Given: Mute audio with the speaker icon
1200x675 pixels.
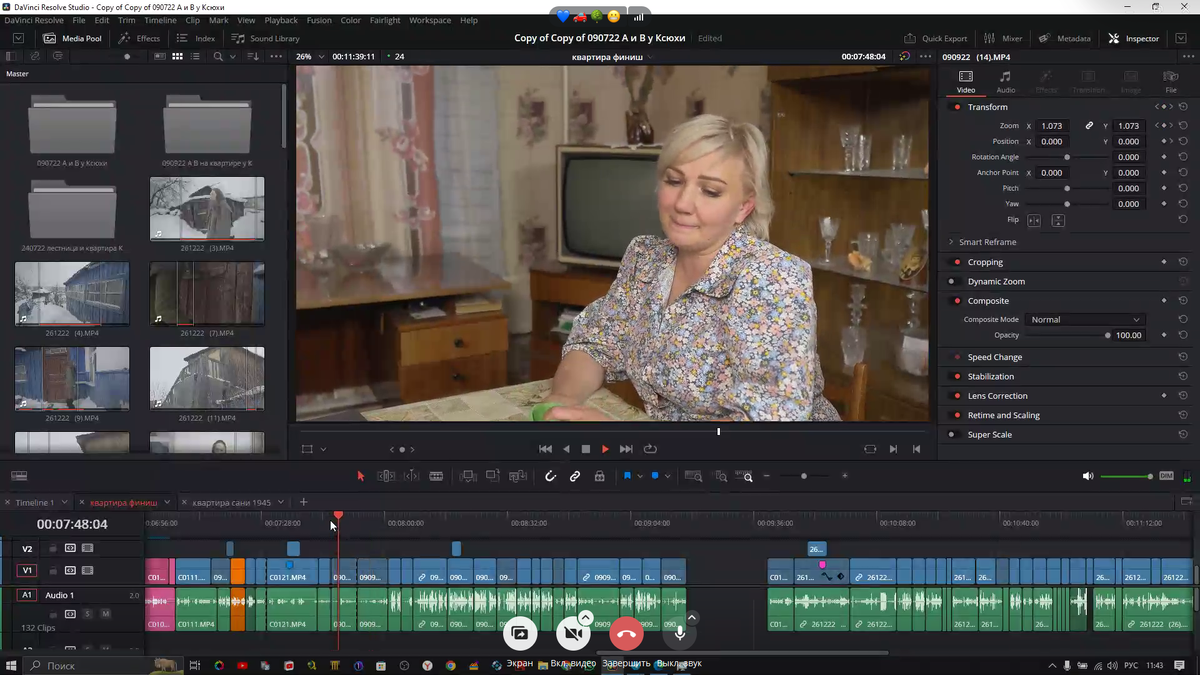Looking at the screenshot, I should click(x=1088, y=476).
